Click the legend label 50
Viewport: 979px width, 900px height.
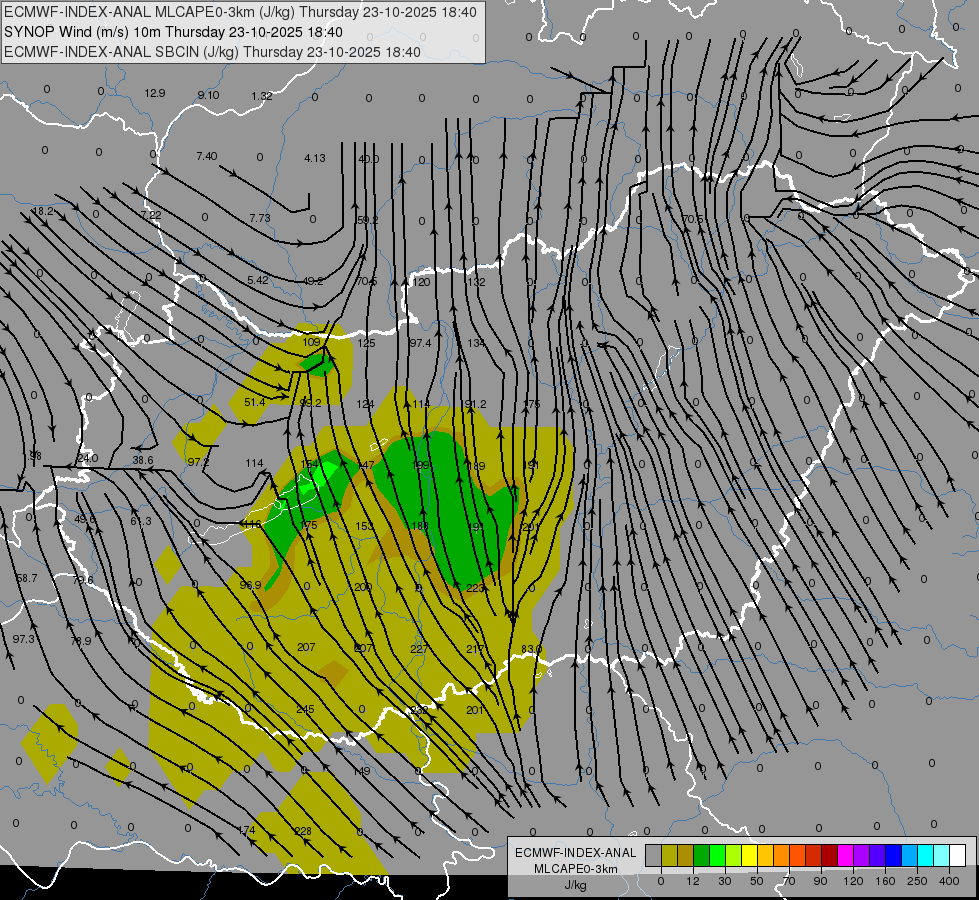(x=757, y=881)
